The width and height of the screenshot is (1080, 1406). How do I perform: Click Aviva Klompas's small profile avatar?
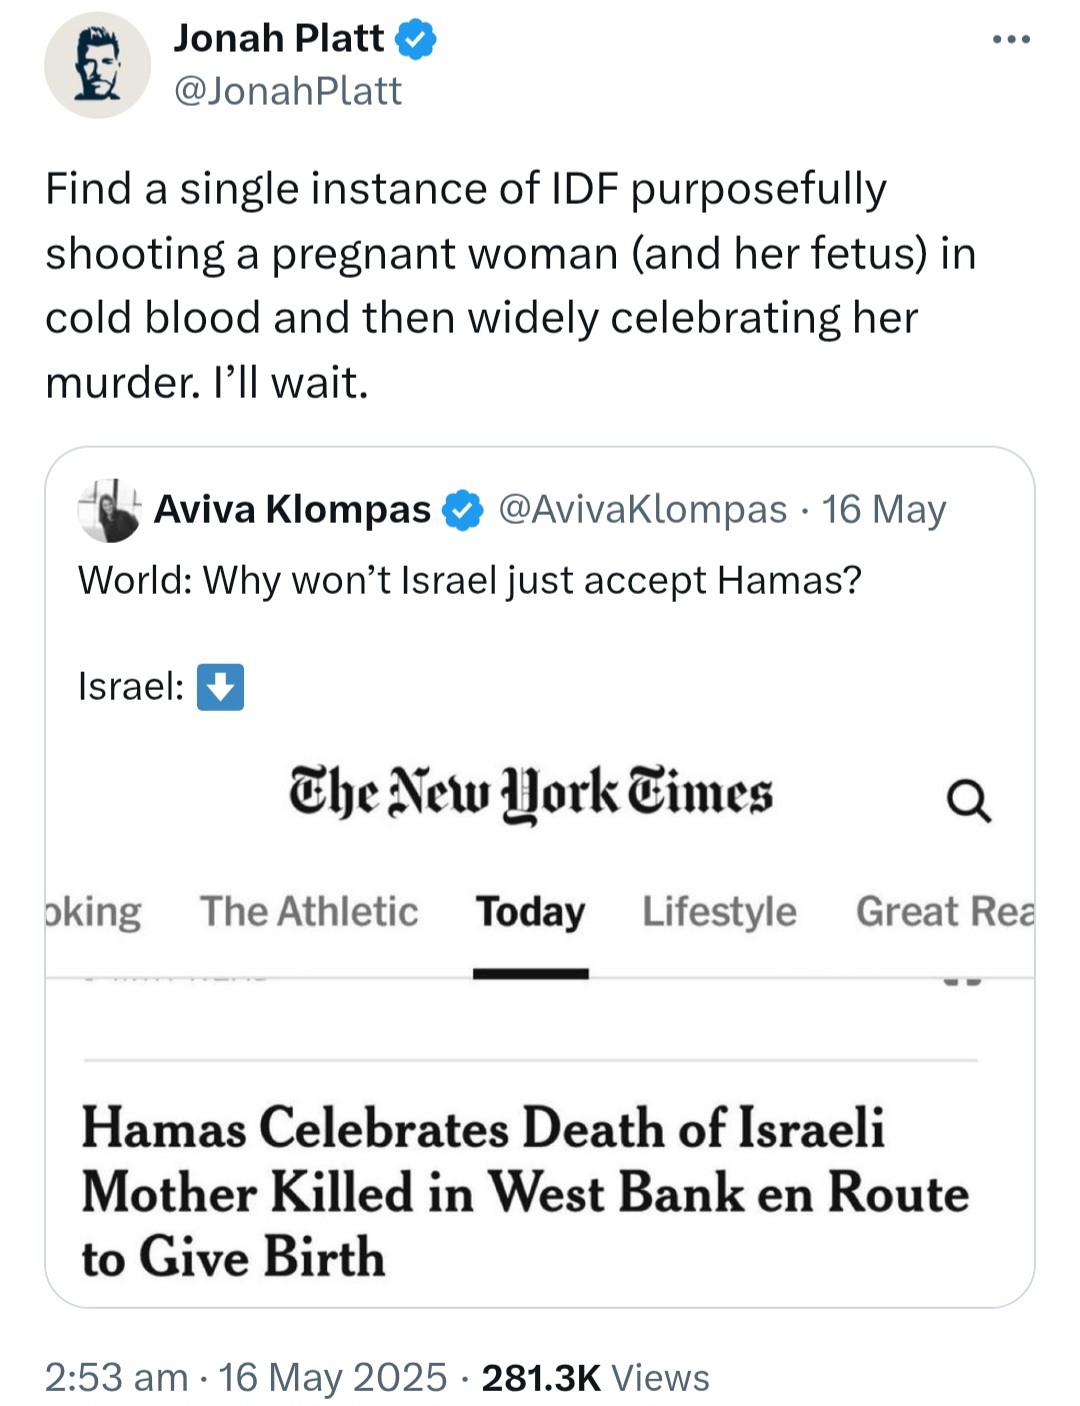point(109,510)
